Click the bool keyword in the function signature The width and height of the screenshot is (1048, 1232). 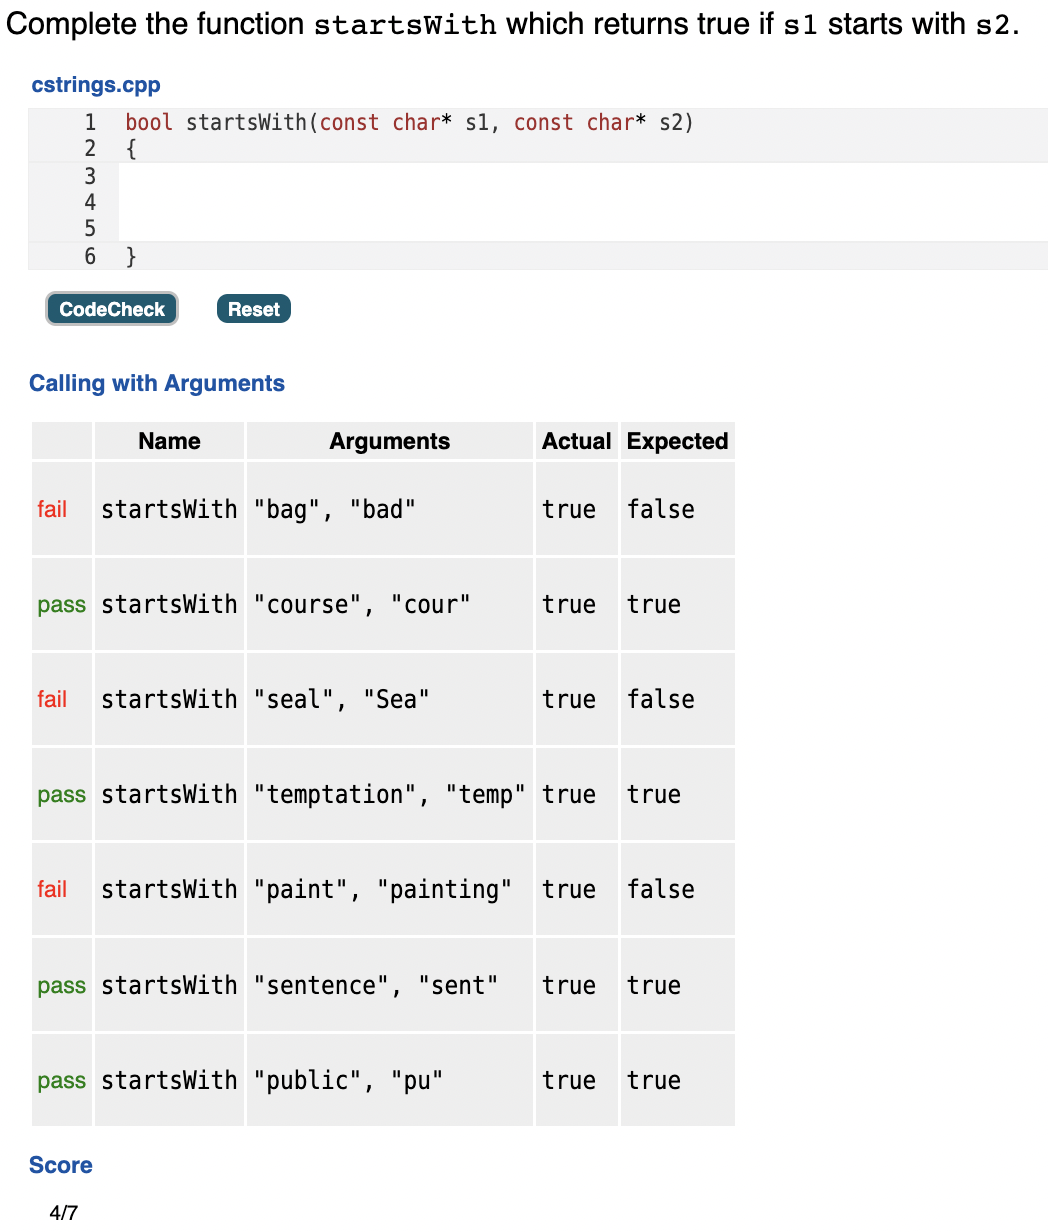148,122
